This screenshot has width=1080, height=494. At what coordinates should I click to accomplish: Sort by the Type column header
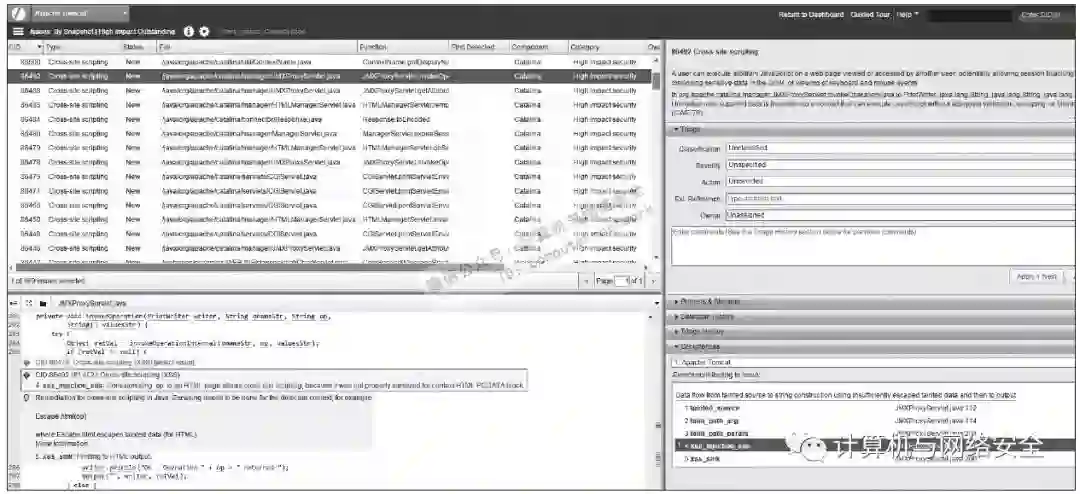coord(81,47)
